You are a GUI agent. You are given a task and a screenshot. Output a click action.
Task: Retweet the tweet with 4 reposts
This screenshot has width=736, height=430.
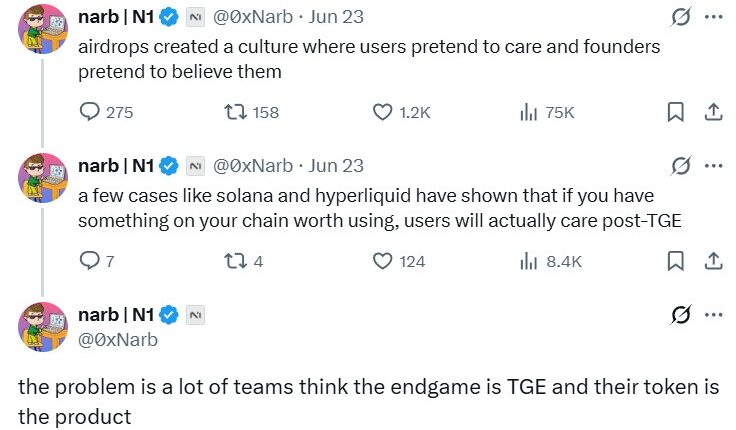[x=234, y=261]
